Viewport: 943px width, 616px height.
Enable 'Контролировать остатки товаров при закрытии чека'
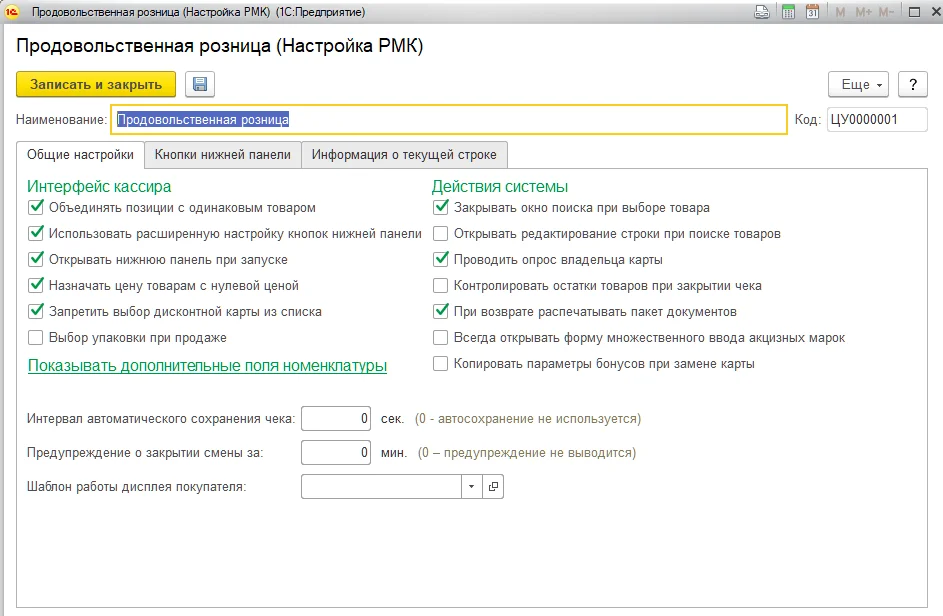[441, 285]
